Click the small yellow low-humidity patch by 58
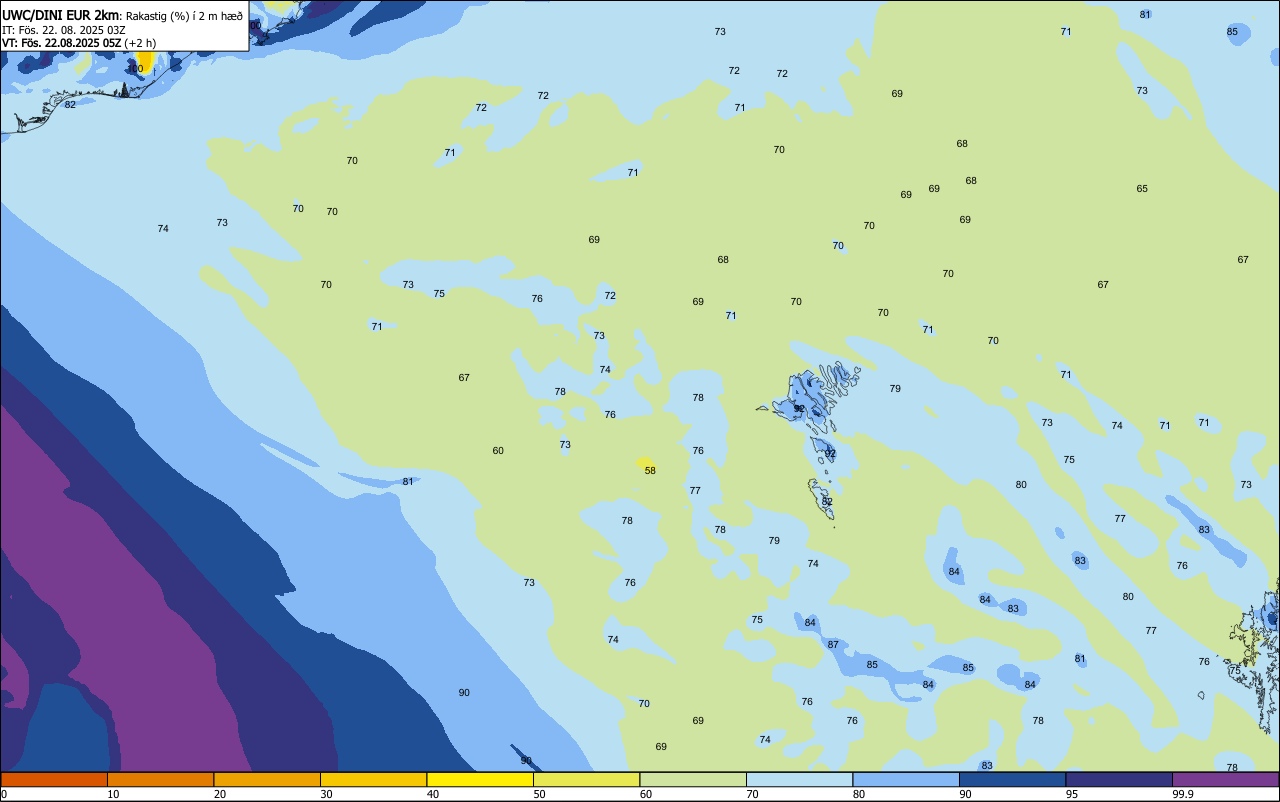1280x802 pixels. click(644, 463)
